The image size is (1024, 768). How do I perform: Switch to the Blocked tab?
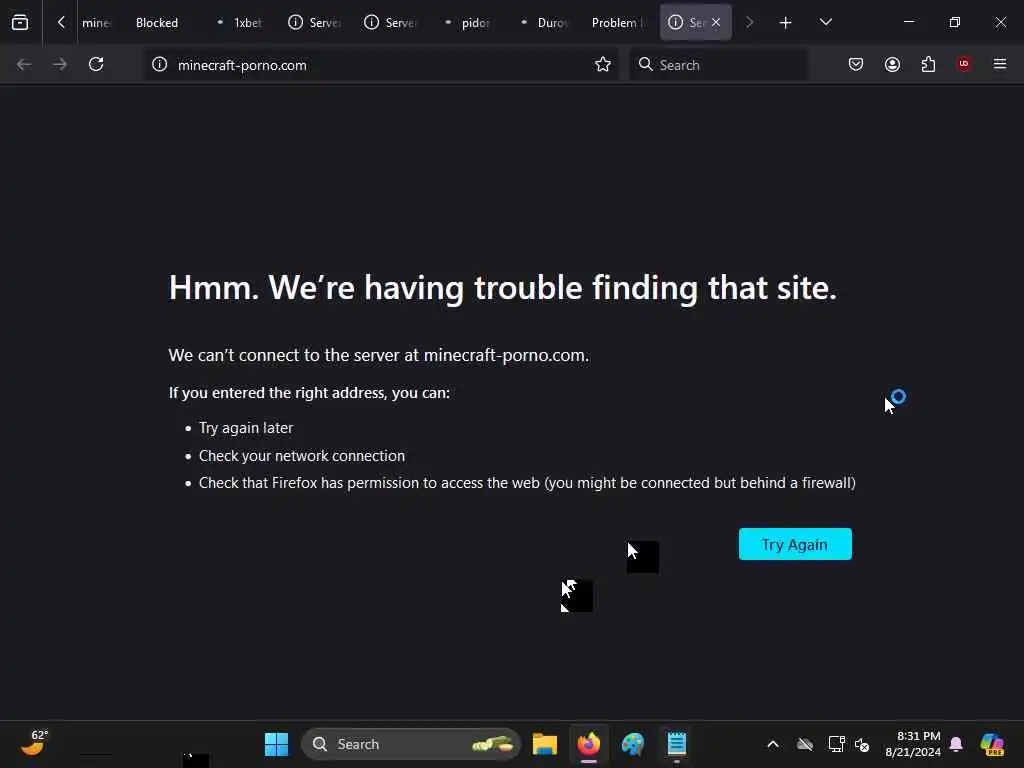pos(157,23)
